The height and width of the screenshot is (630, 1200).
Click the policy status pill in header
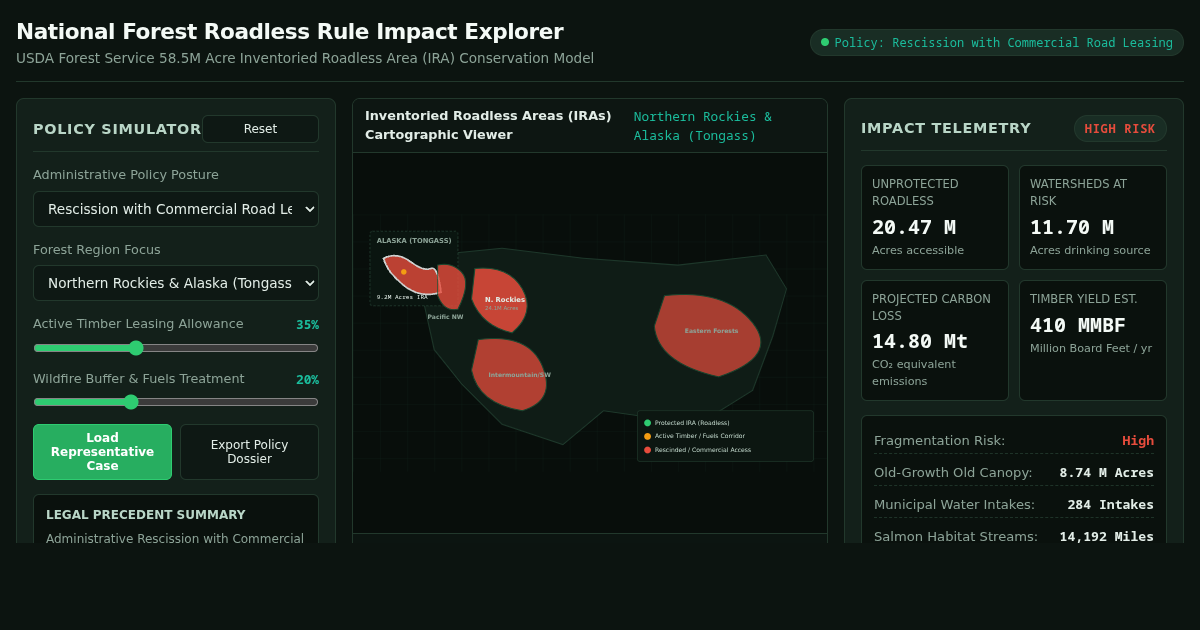click(x=996, y=43)
